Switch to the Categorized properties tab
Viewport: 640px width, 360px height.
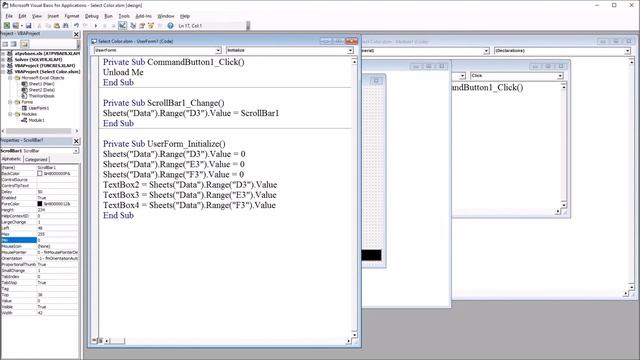click(x=36, y=160)
